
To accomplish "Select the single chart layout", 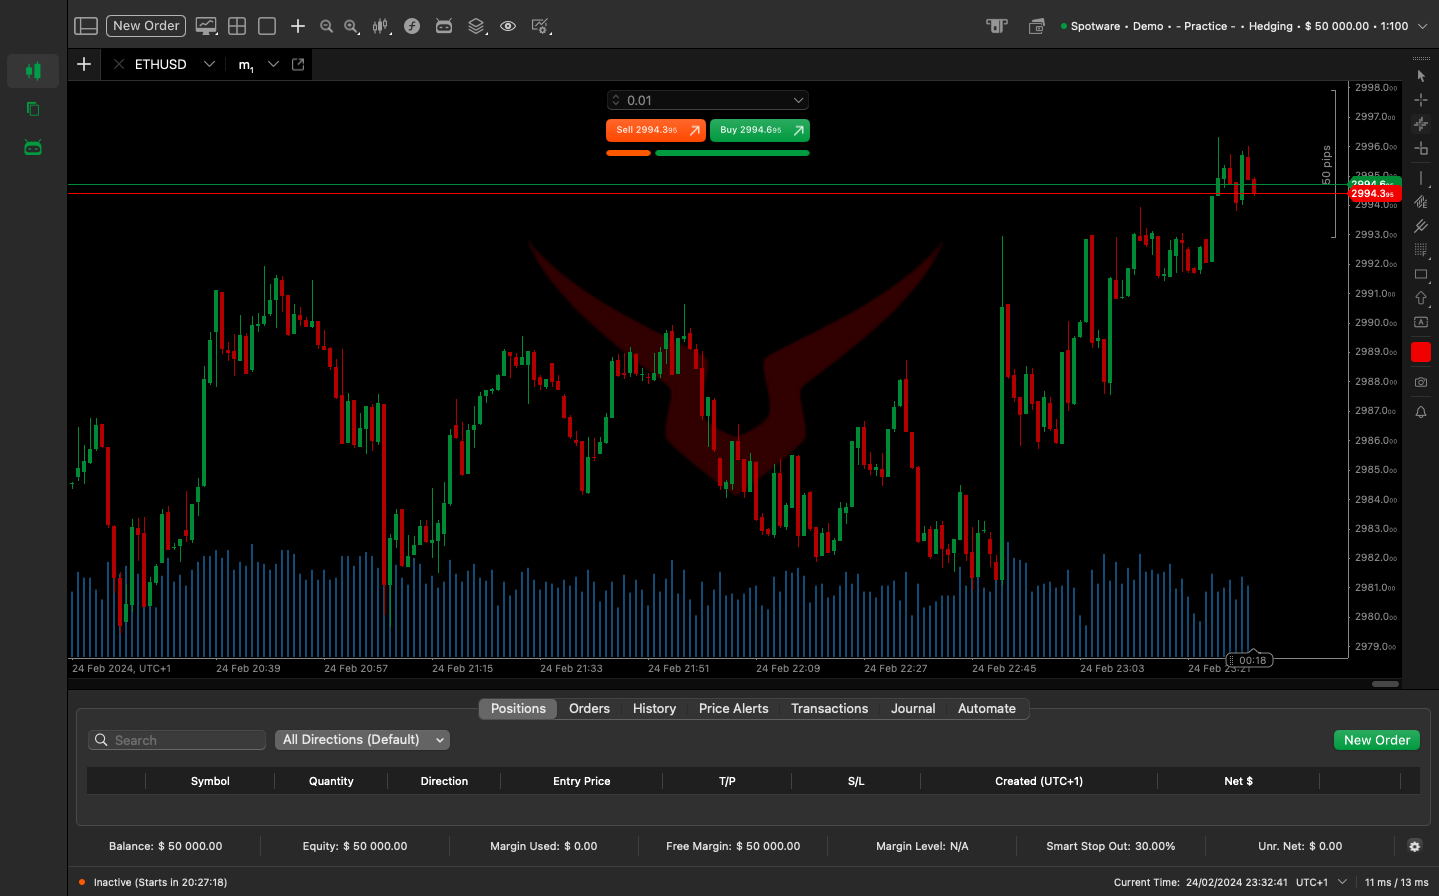I will pyautogui.click(x=267, y=26).
